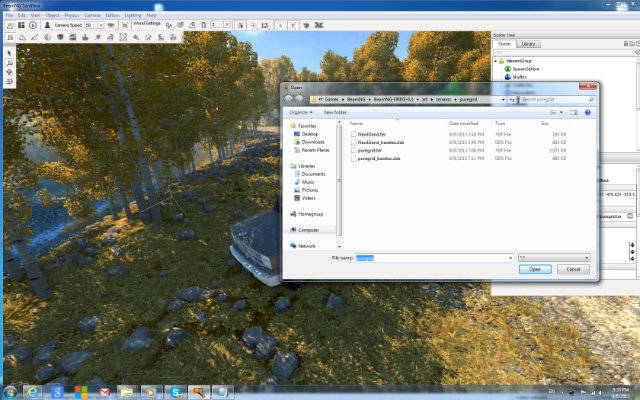Image resolution: width=640 pixels, height=400 pixels.
Task: Toggle the preview pane icon
Action: pyautogui.click(x=574, y=112)
